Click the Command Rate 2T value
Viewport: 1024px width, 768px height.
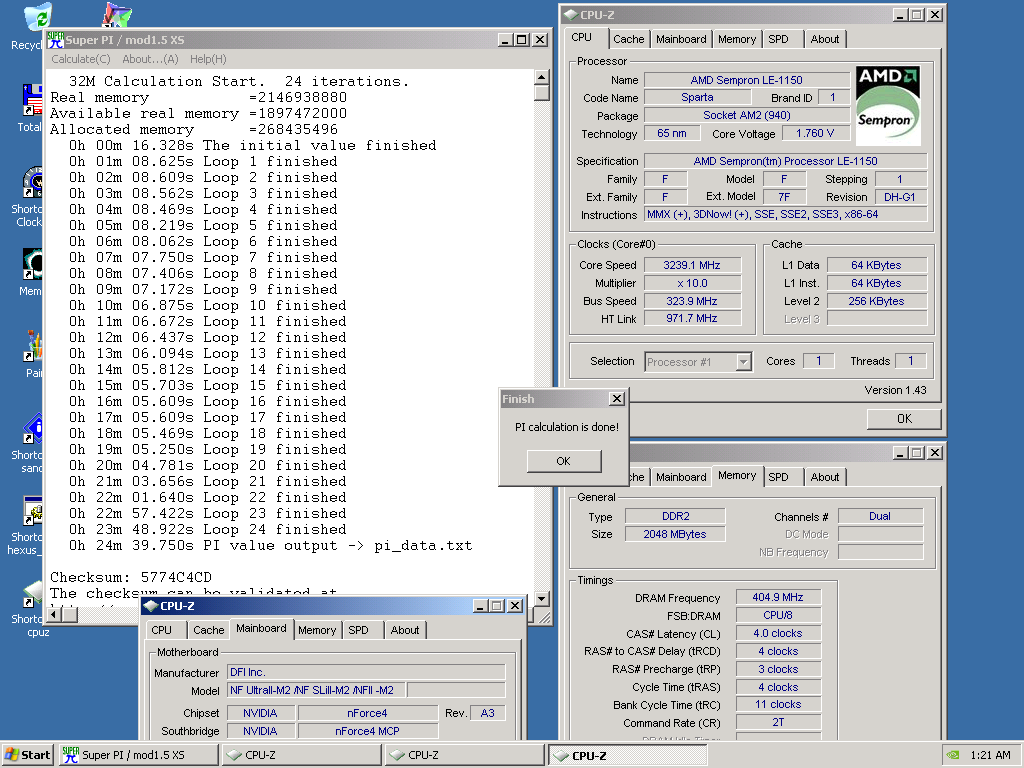[778, 722]
